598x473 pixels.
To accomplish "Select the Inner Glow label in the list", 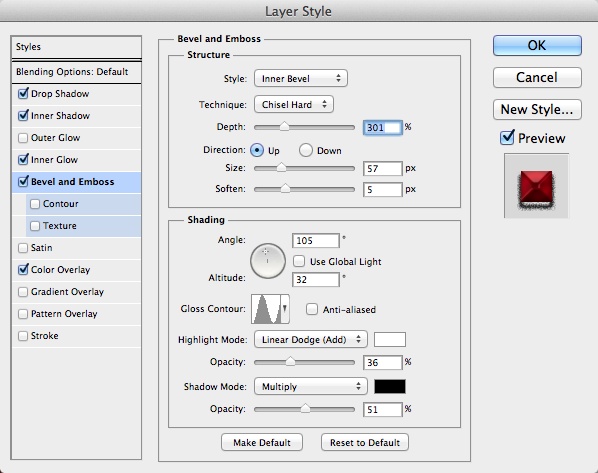I will click(54, 159).
